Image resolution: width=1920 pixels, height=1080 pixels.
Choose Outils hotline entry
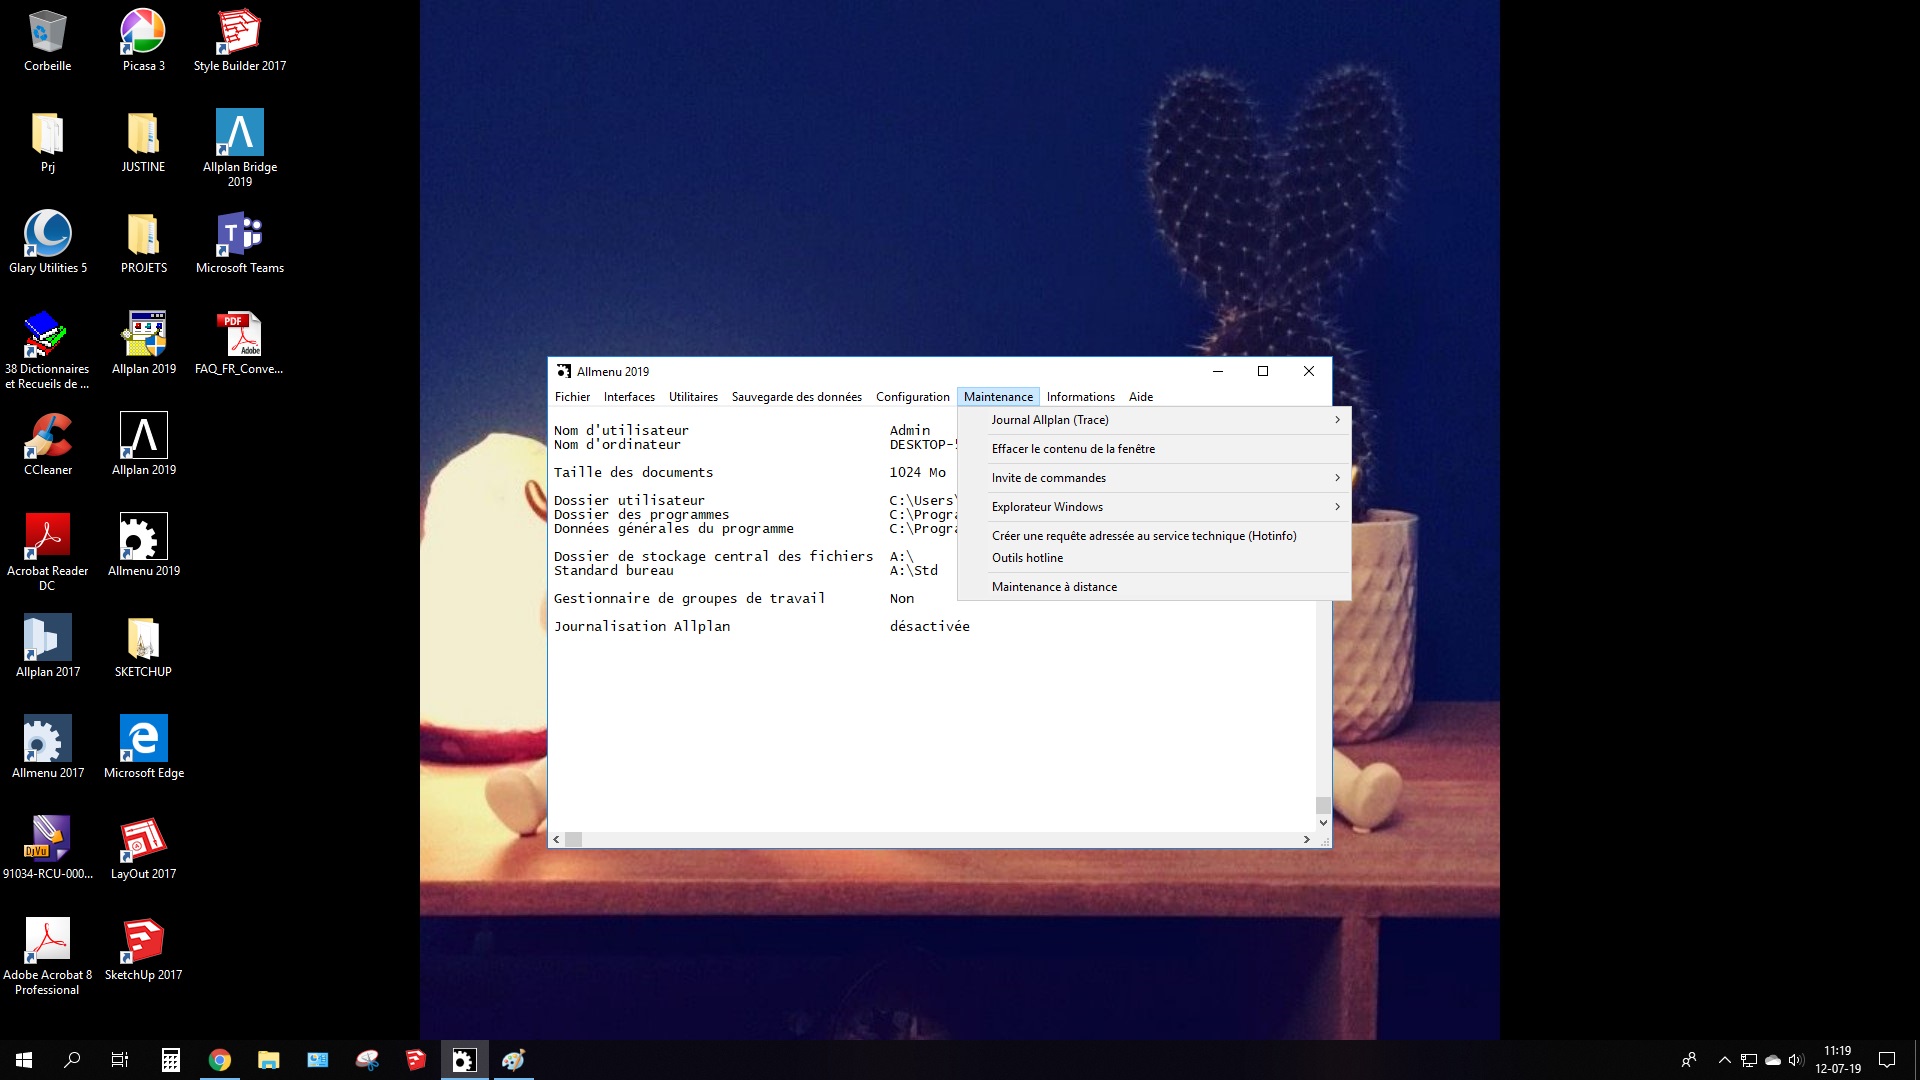point(1154,558)
